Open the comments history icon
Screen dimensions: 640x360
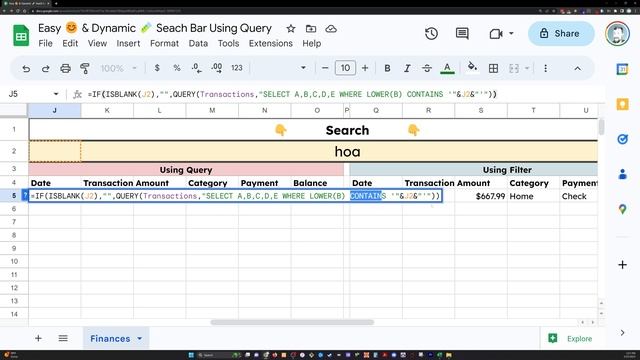coord(462,33)
